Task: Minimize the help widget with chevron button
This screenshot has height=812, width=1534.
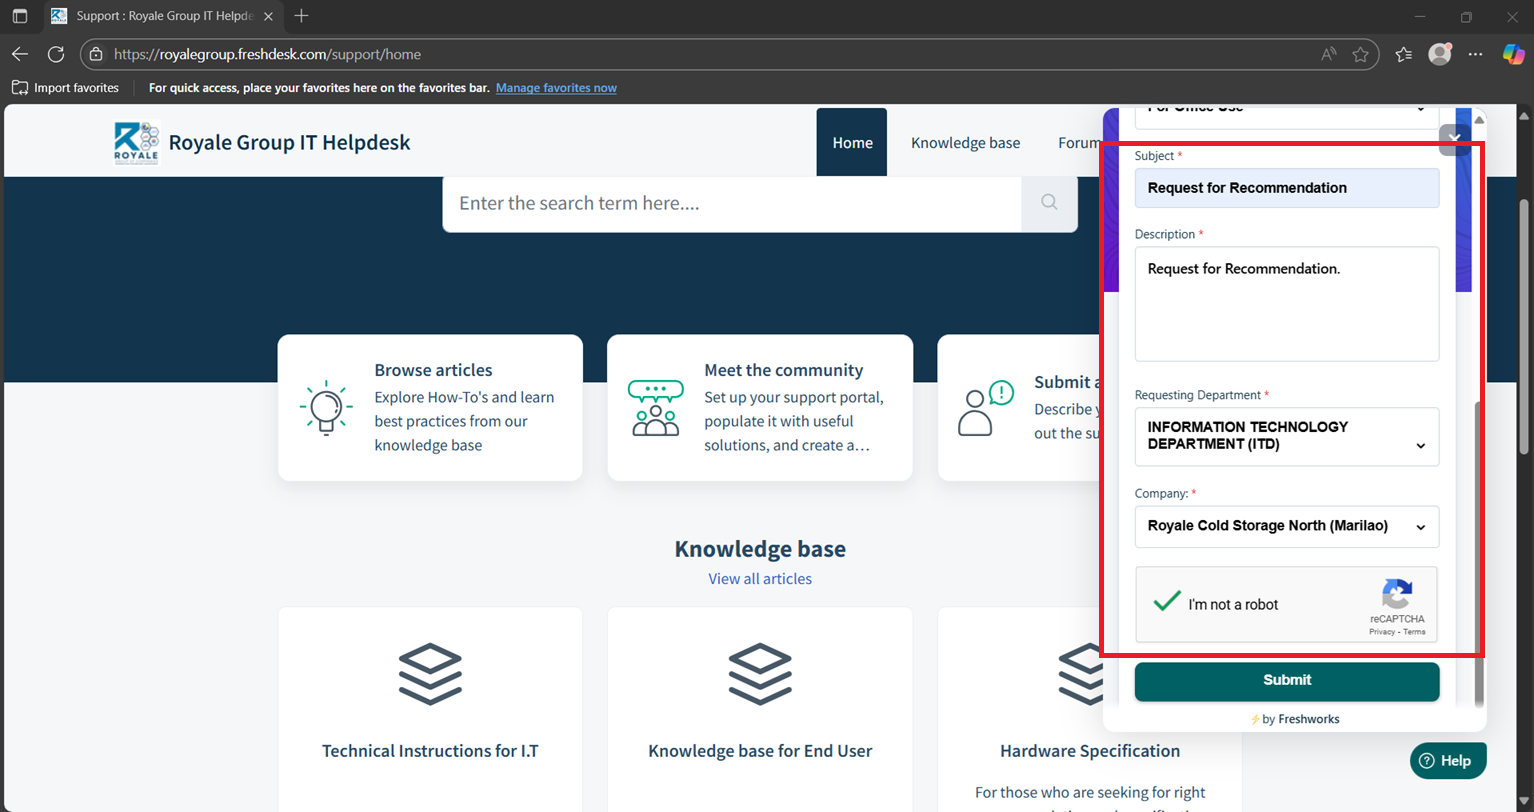Action: pos(1454,138)
